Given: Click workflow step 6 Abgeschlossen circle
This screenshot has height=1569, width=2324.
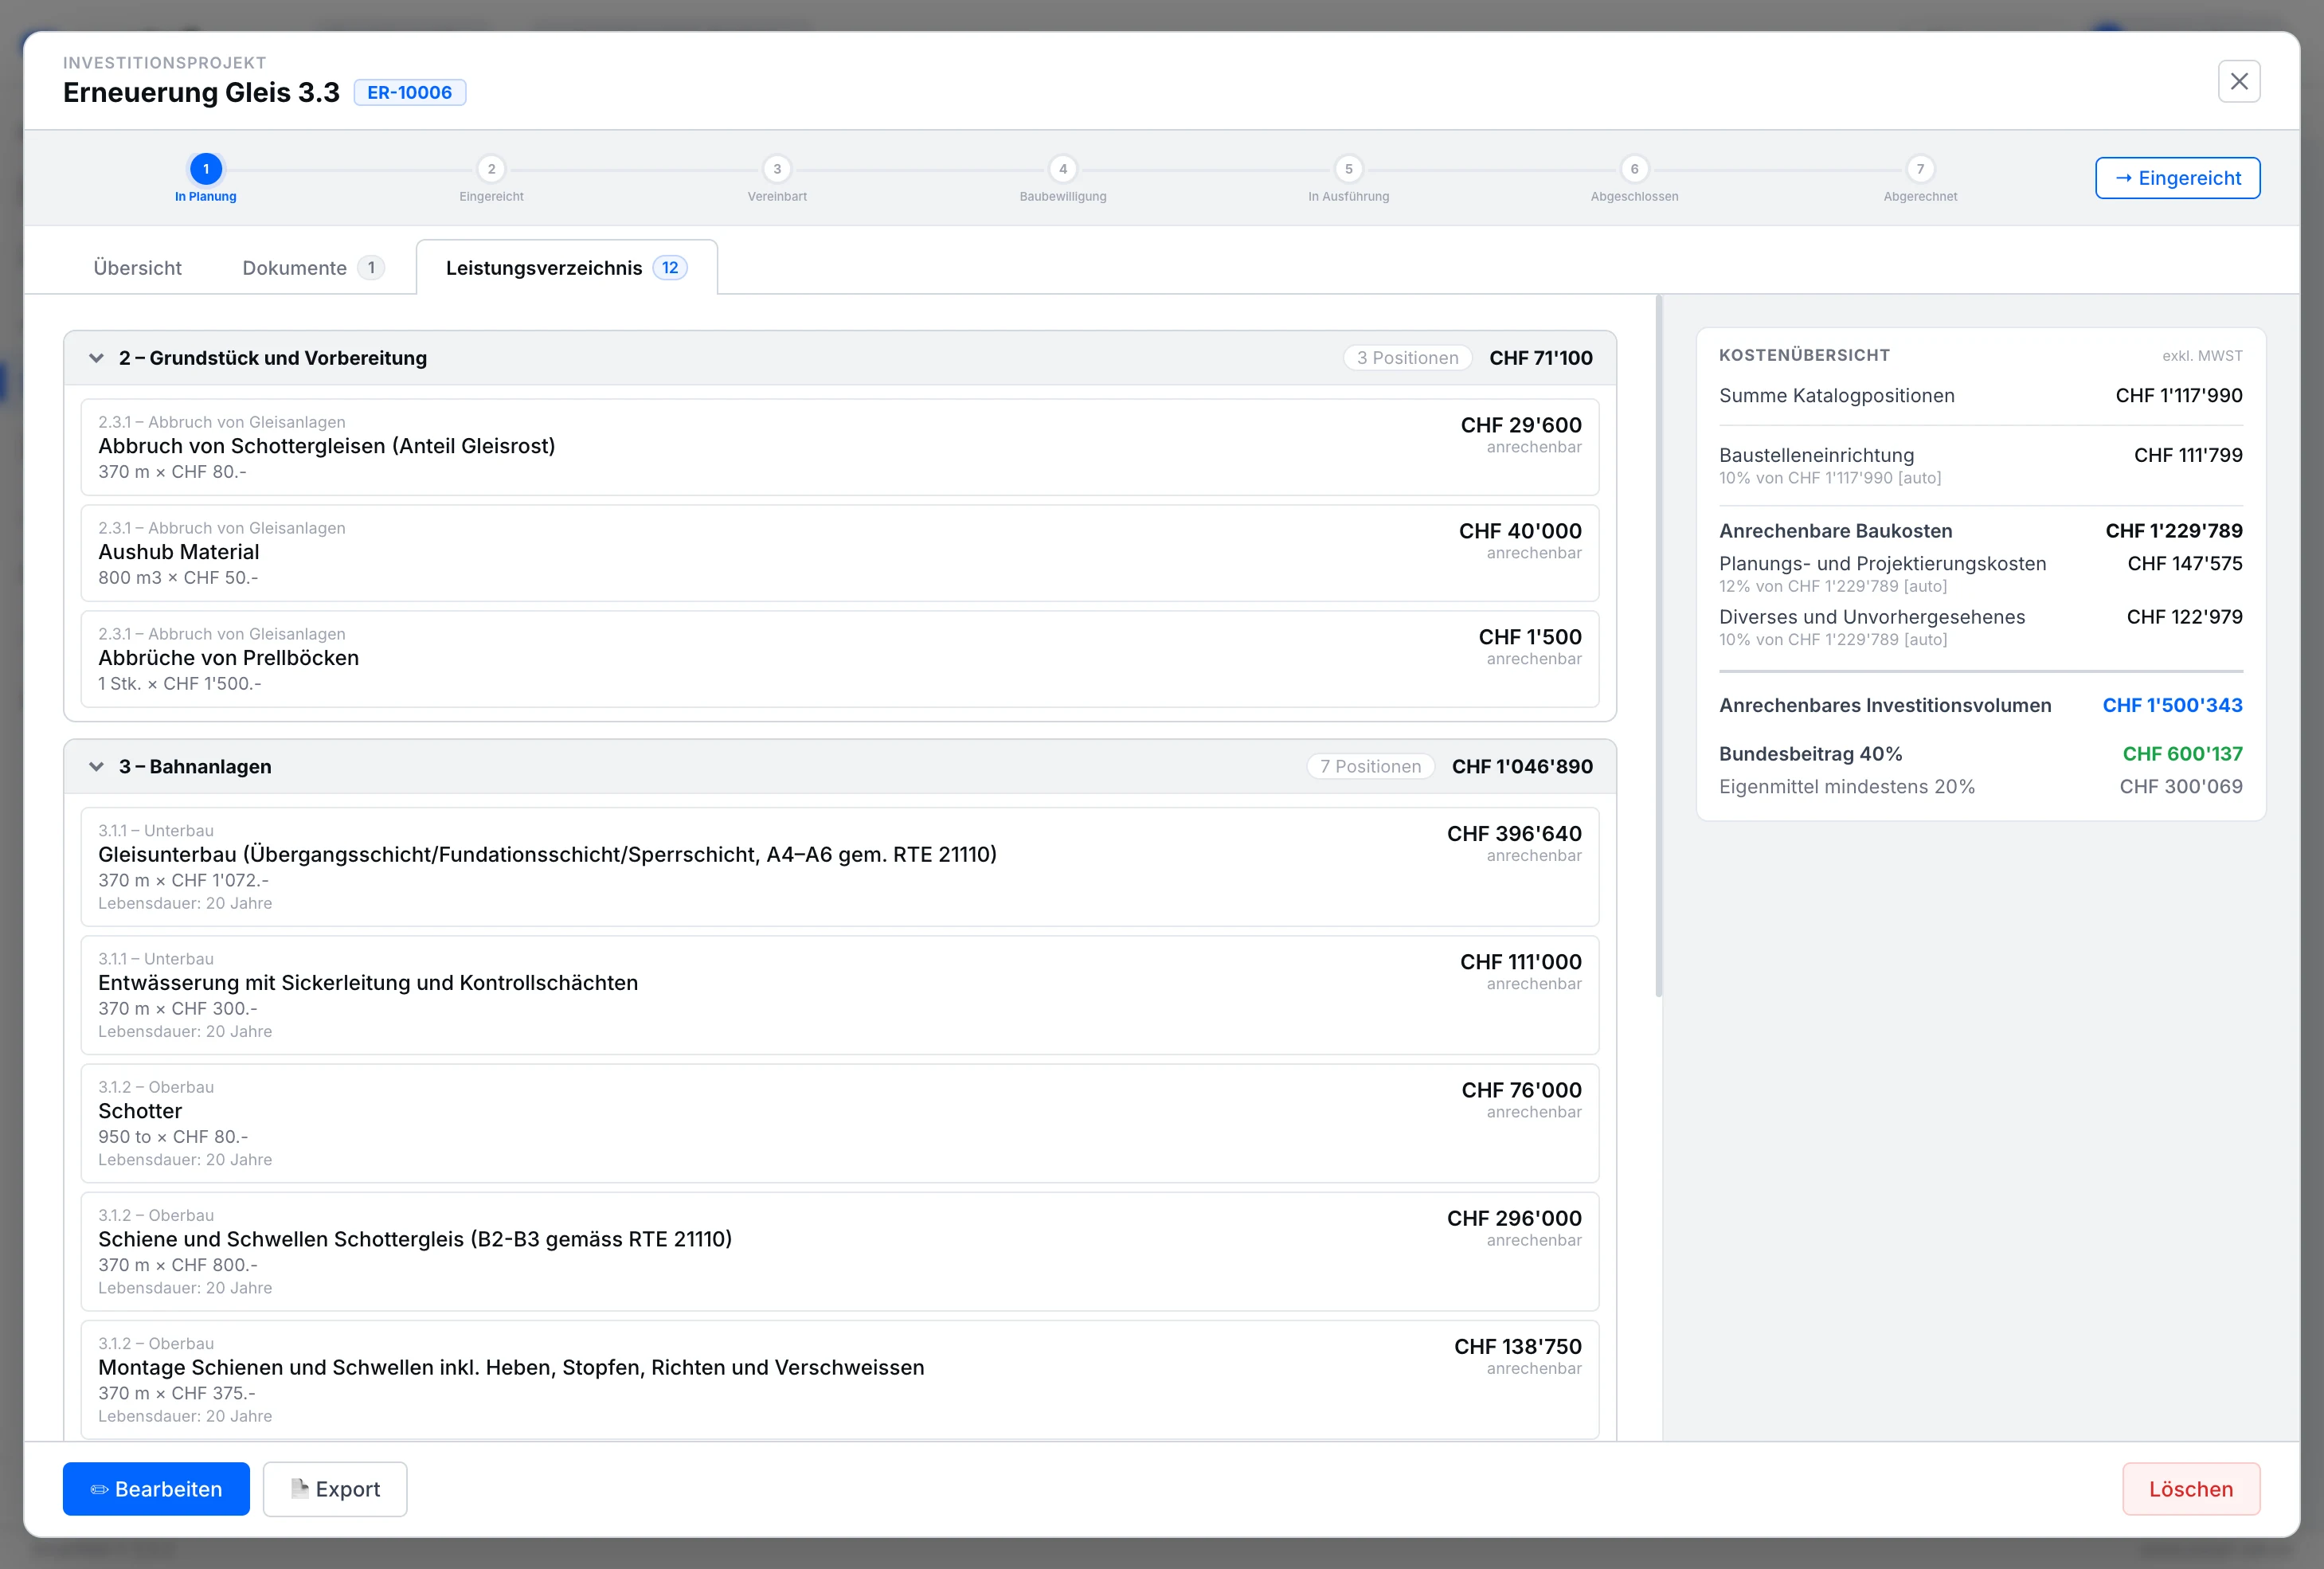Looking at the screenshot, I should (1634, 169).
